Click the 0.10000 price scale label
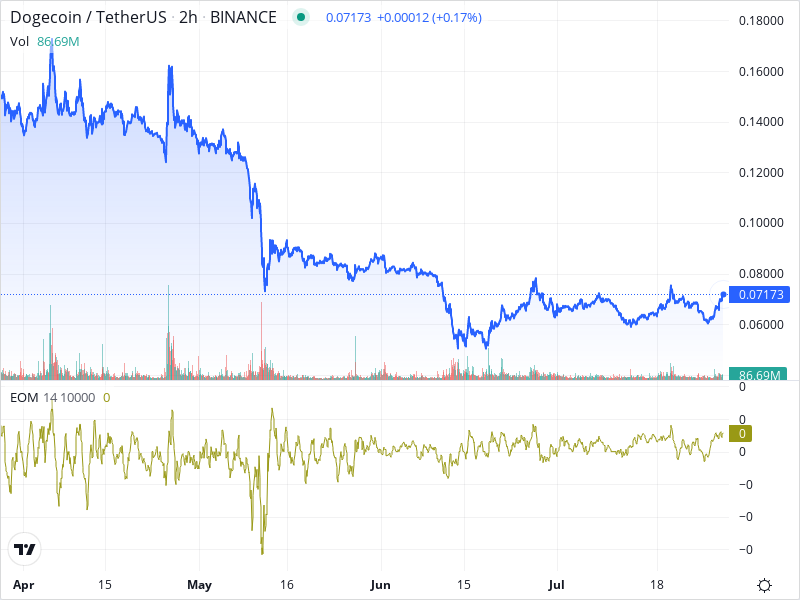800x600 pixels. click(761, 223)
